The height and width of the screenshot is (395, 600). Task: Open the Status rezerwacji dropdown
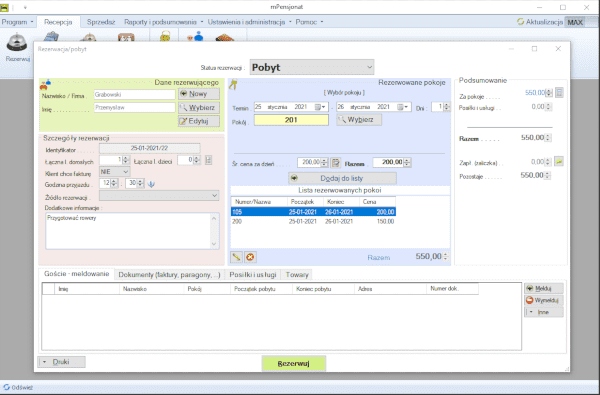(311, 67)
